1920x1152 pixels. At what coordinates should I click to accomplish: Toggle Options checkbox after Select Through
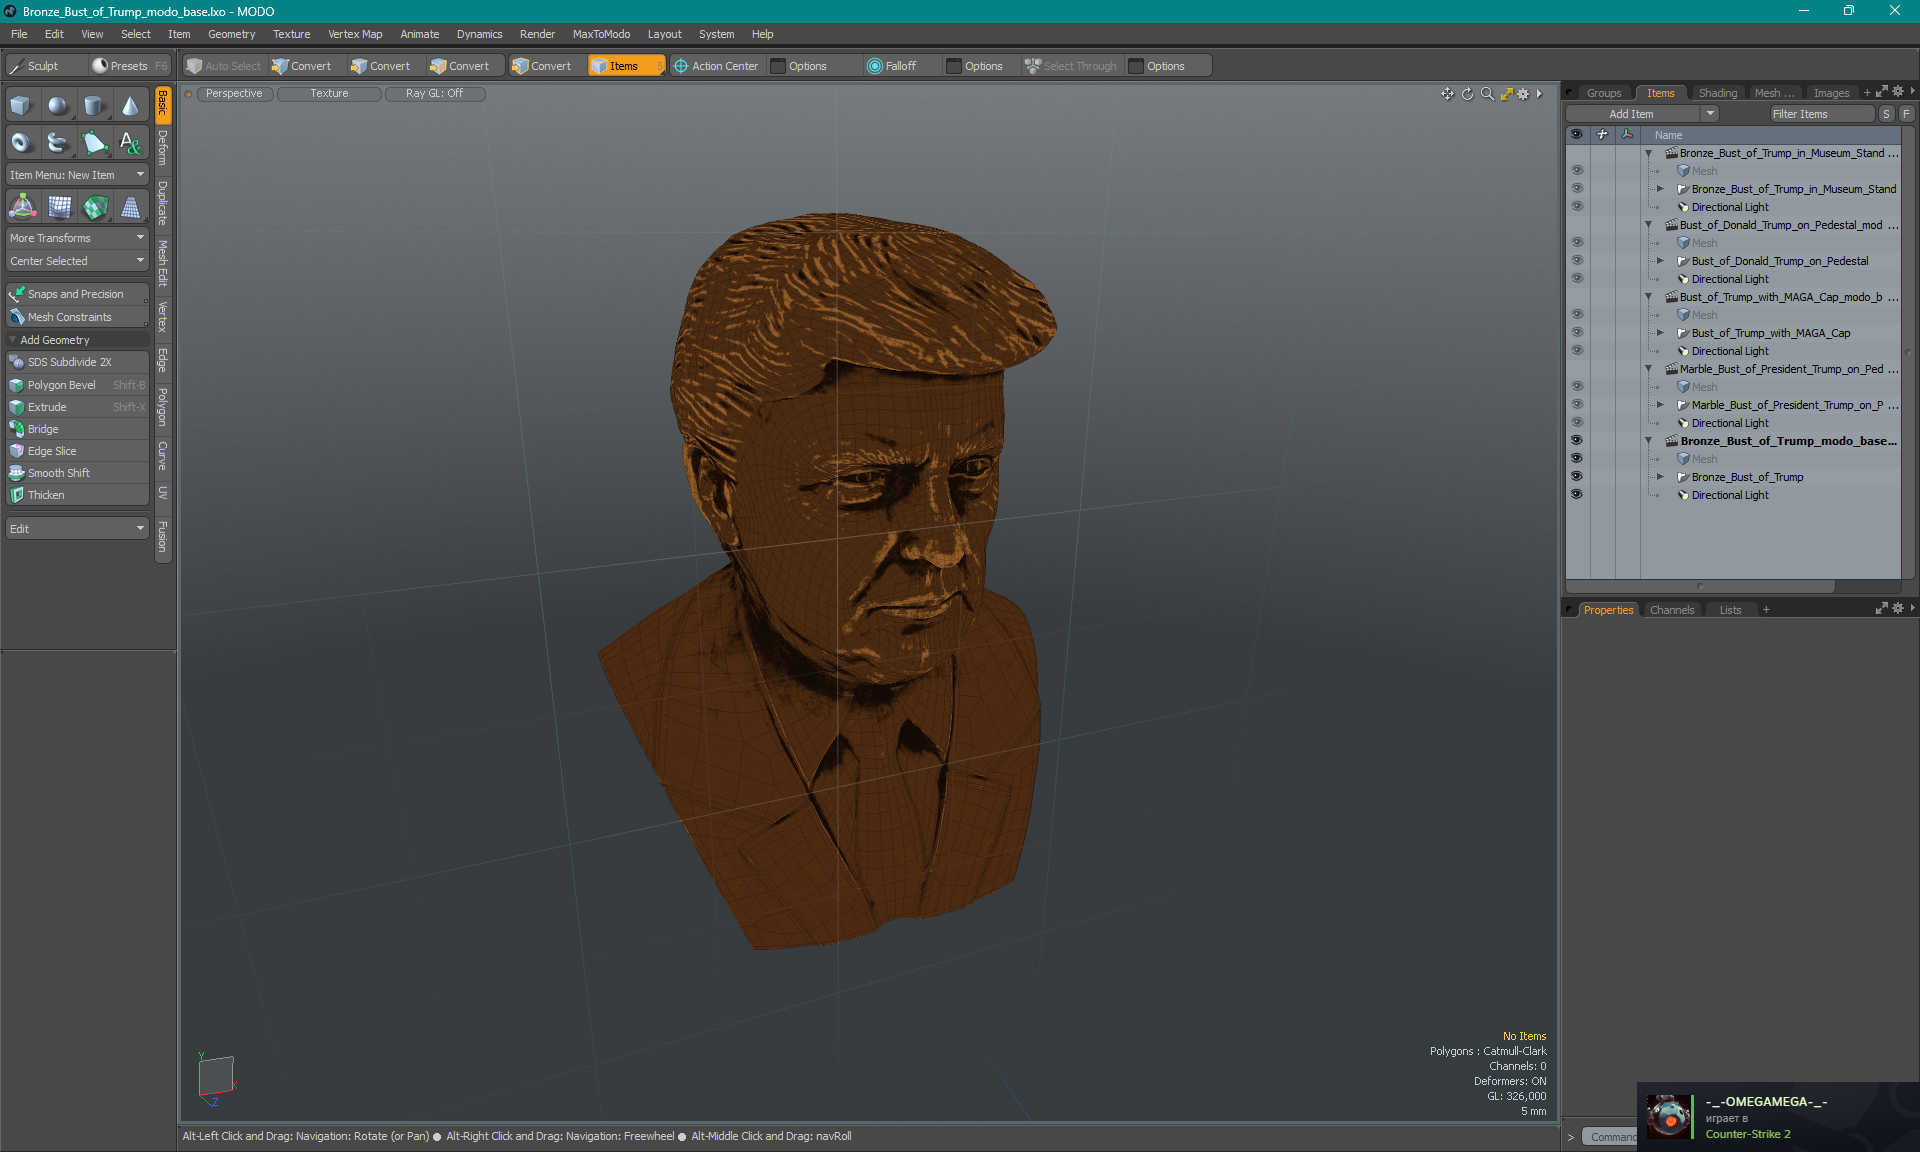click(x=1136, y=66)
